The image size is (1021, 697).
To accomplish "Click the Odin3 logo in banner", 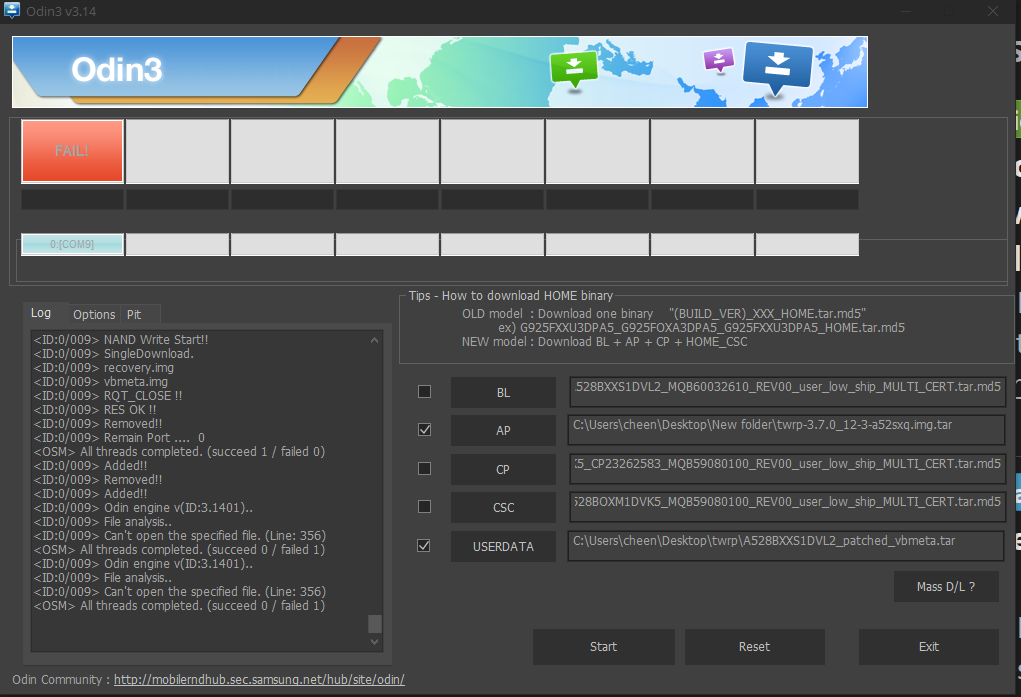I will (x=117, y=70).
